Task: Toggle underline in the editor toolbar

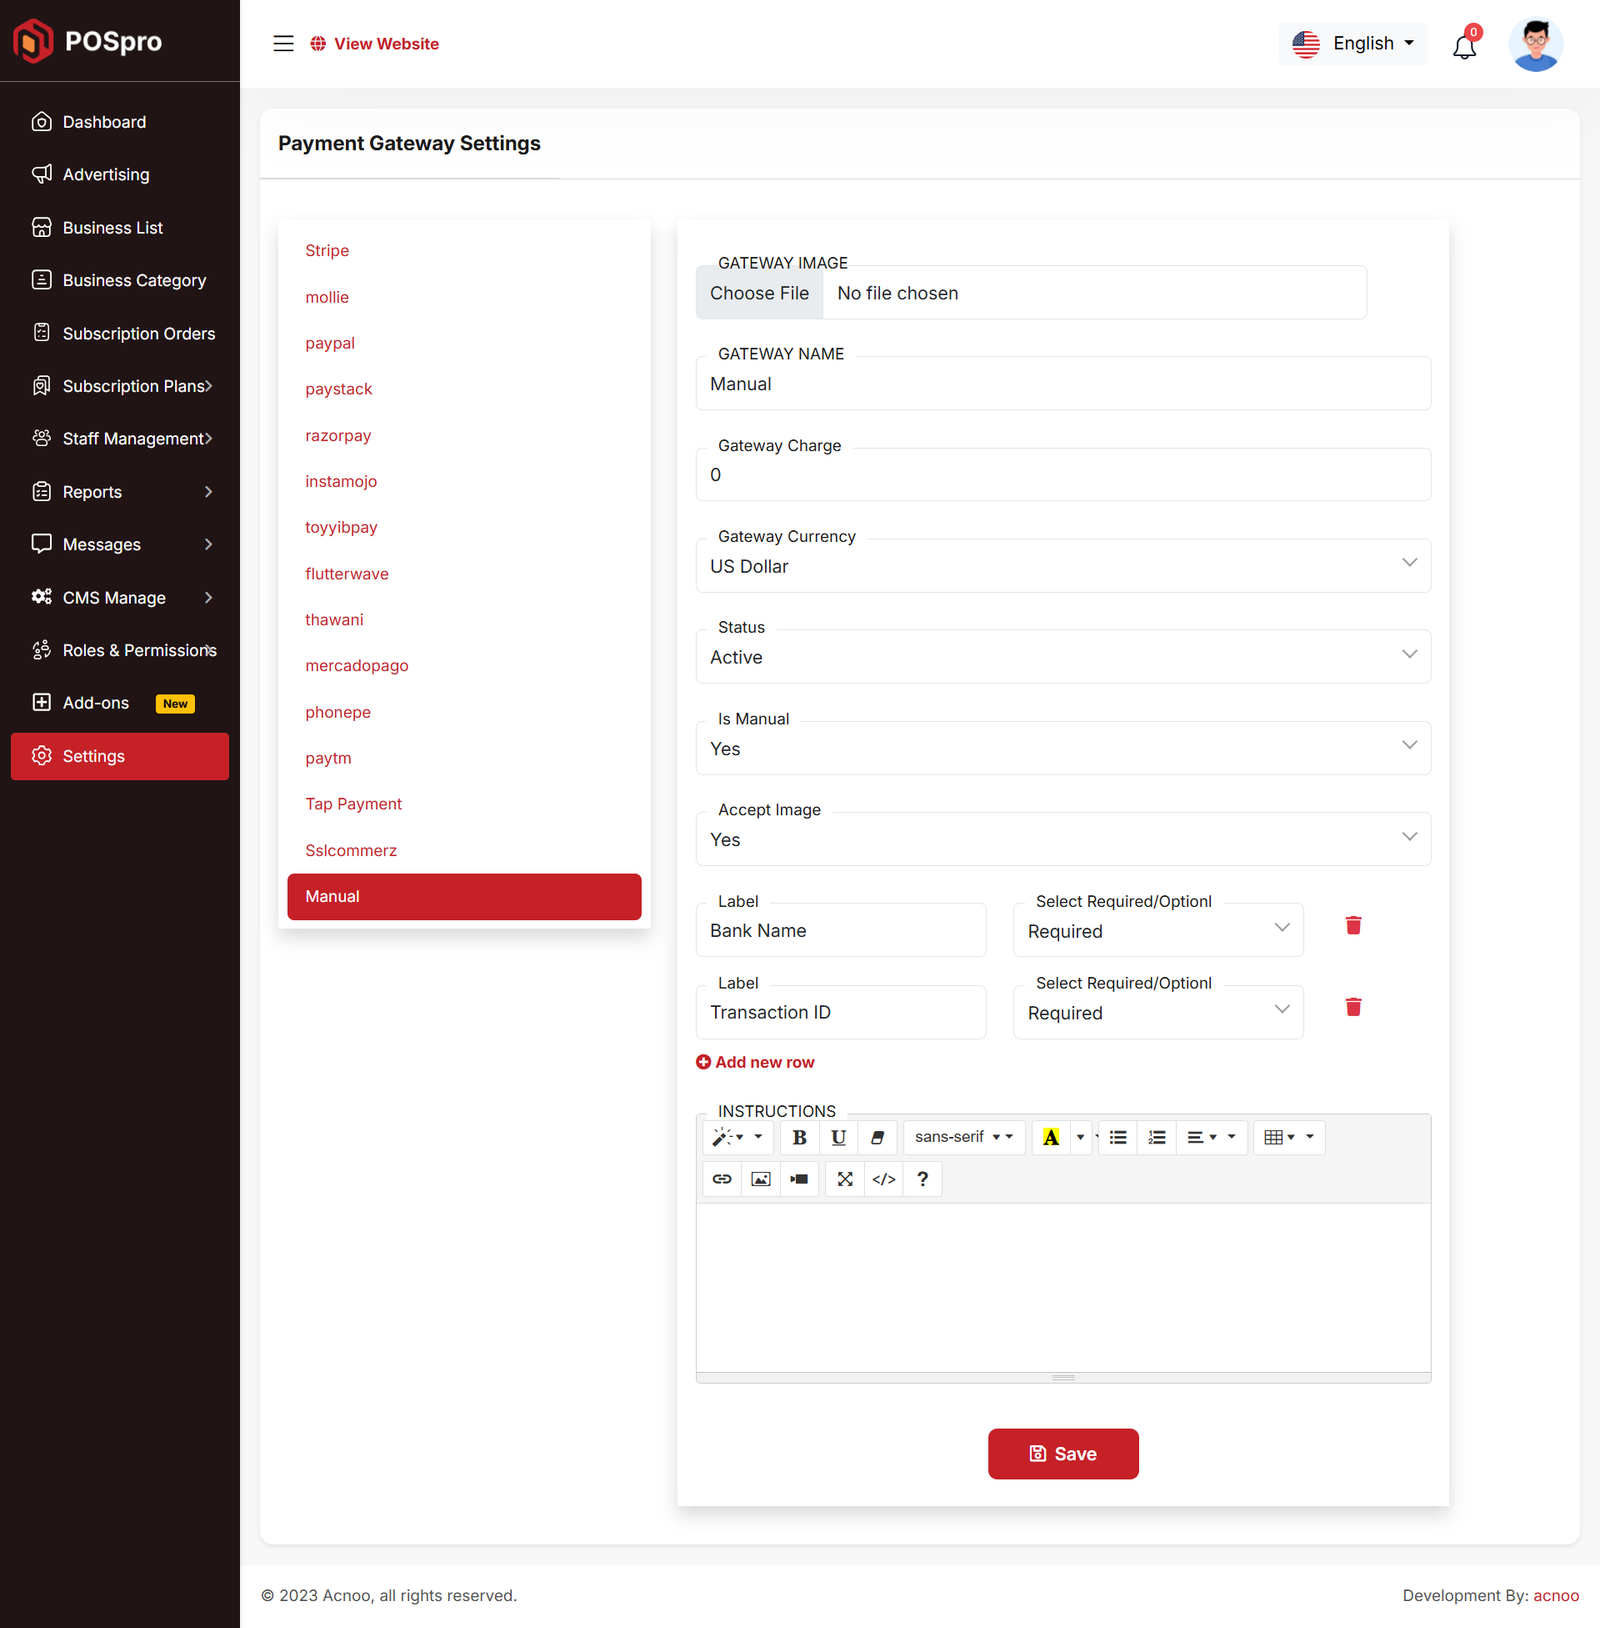Action: coord(838,1137)
